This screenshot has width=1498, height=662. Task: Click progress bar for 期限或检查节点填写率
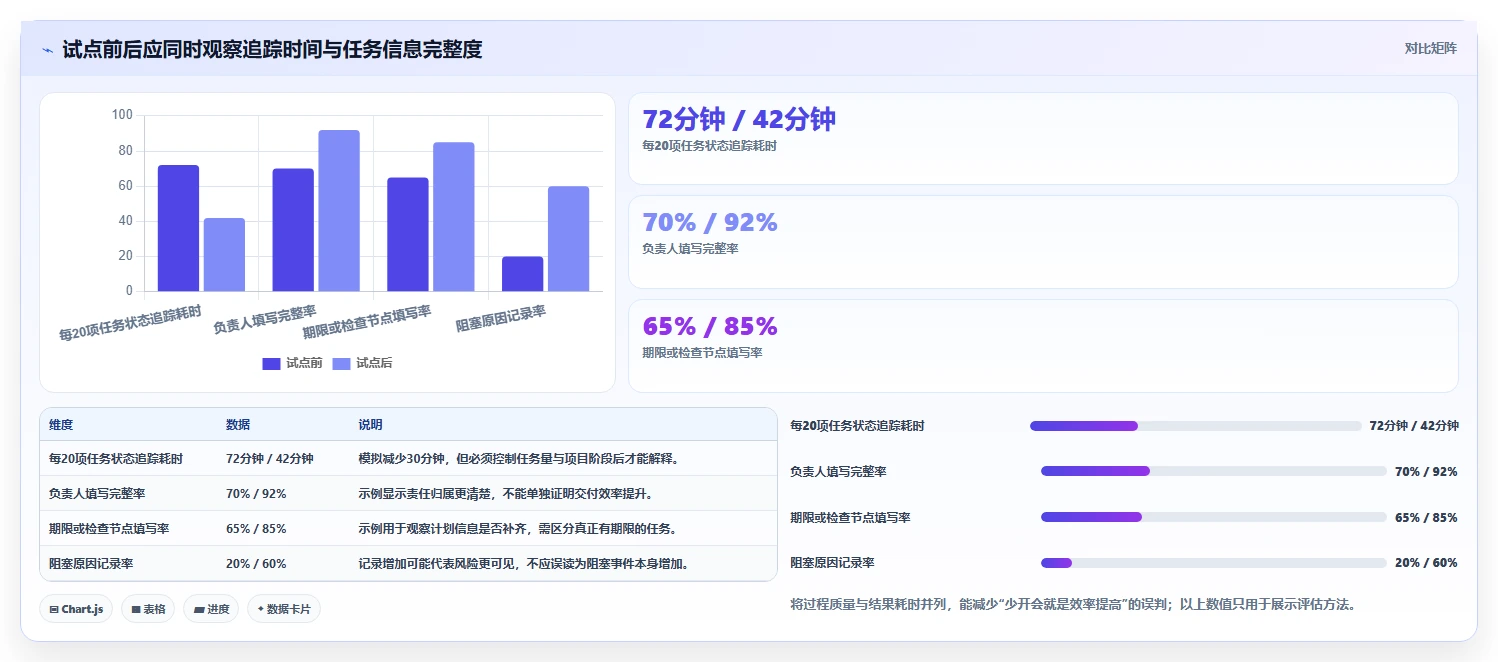tap(1214, 517)
